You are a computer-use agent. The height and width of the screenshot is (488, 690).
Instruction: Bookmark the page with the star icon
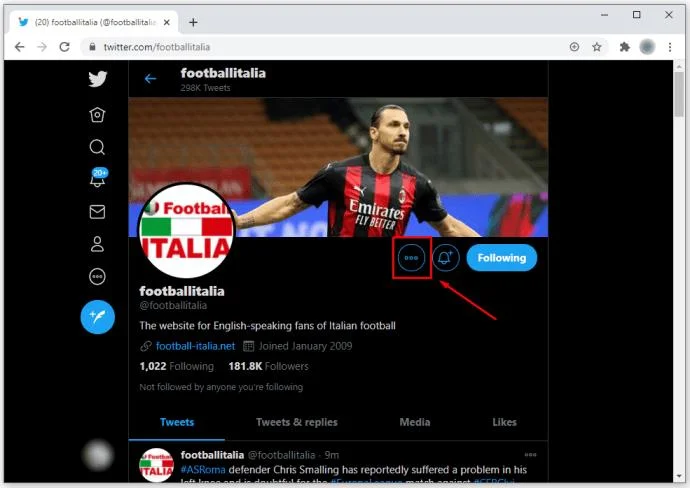[x=597, y=47]
